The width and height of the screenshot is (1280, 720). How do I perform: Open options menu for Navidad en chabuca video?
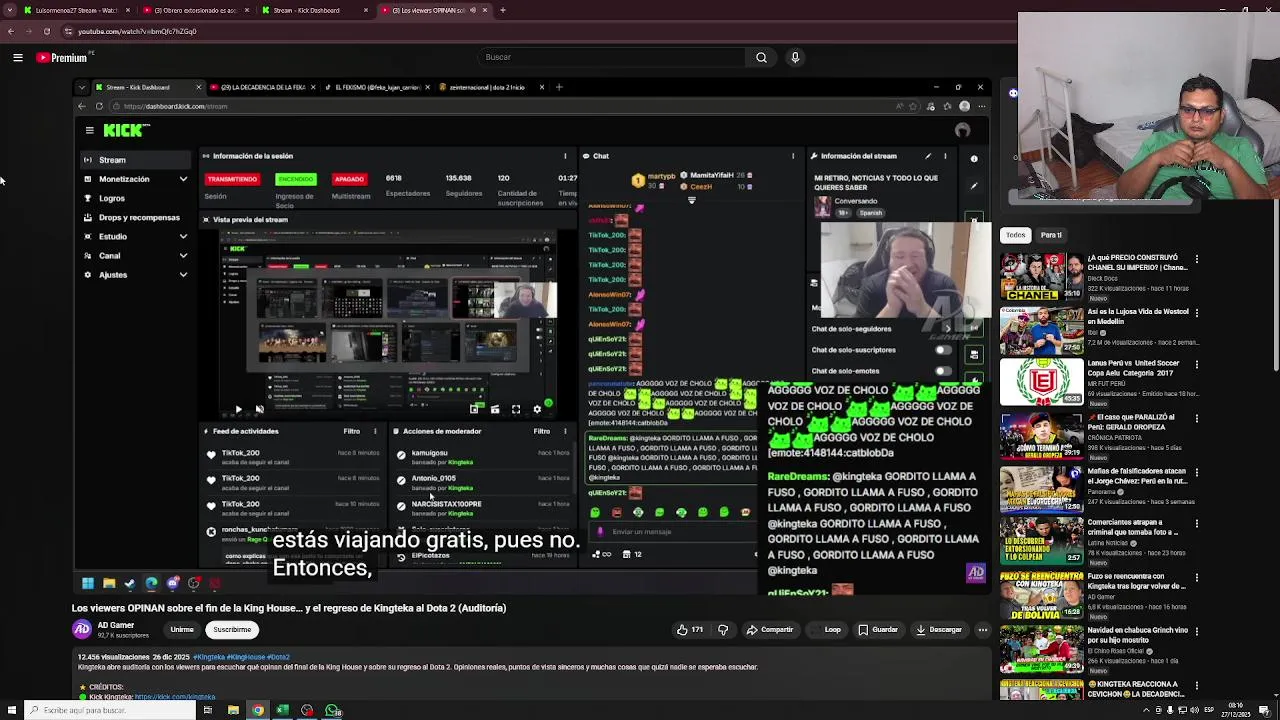point(1196,632)
